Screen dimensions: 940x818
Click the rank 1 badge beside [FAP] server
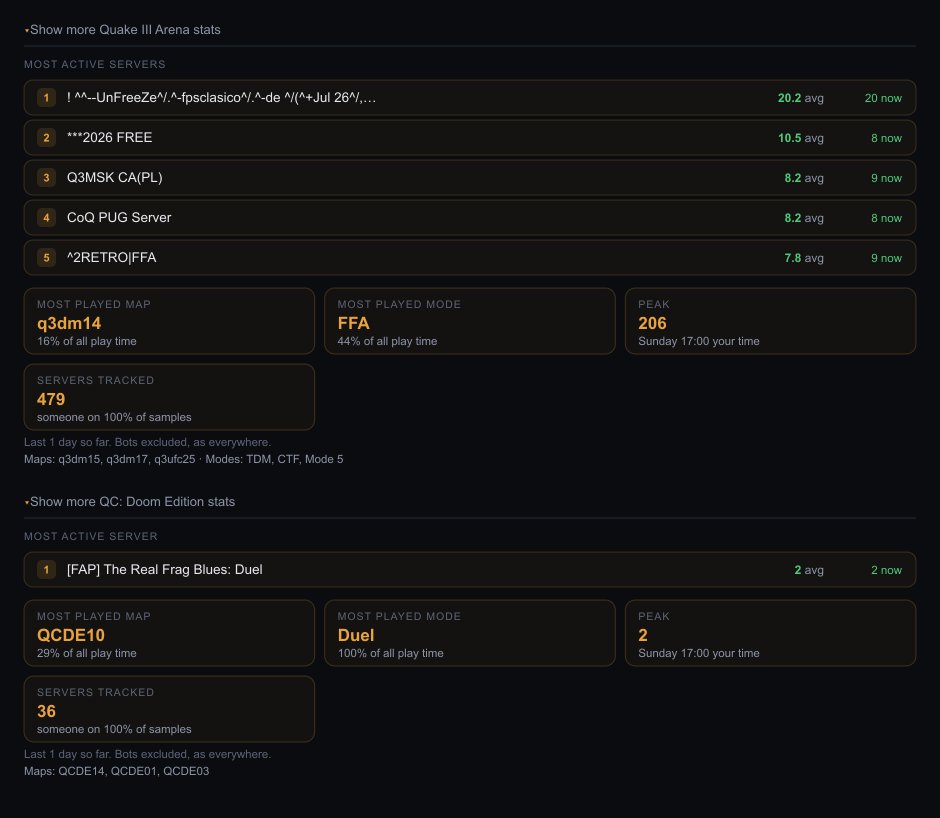click(x=46, y=570)
